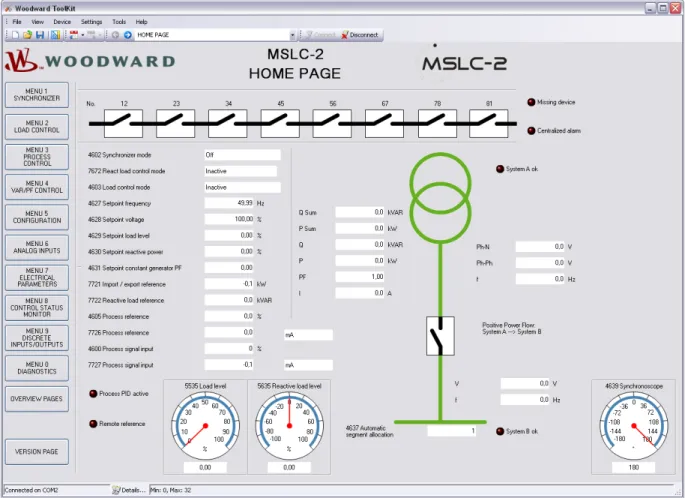
Task: Click the PF value field showing 1,00
Action: coord(360,277)
